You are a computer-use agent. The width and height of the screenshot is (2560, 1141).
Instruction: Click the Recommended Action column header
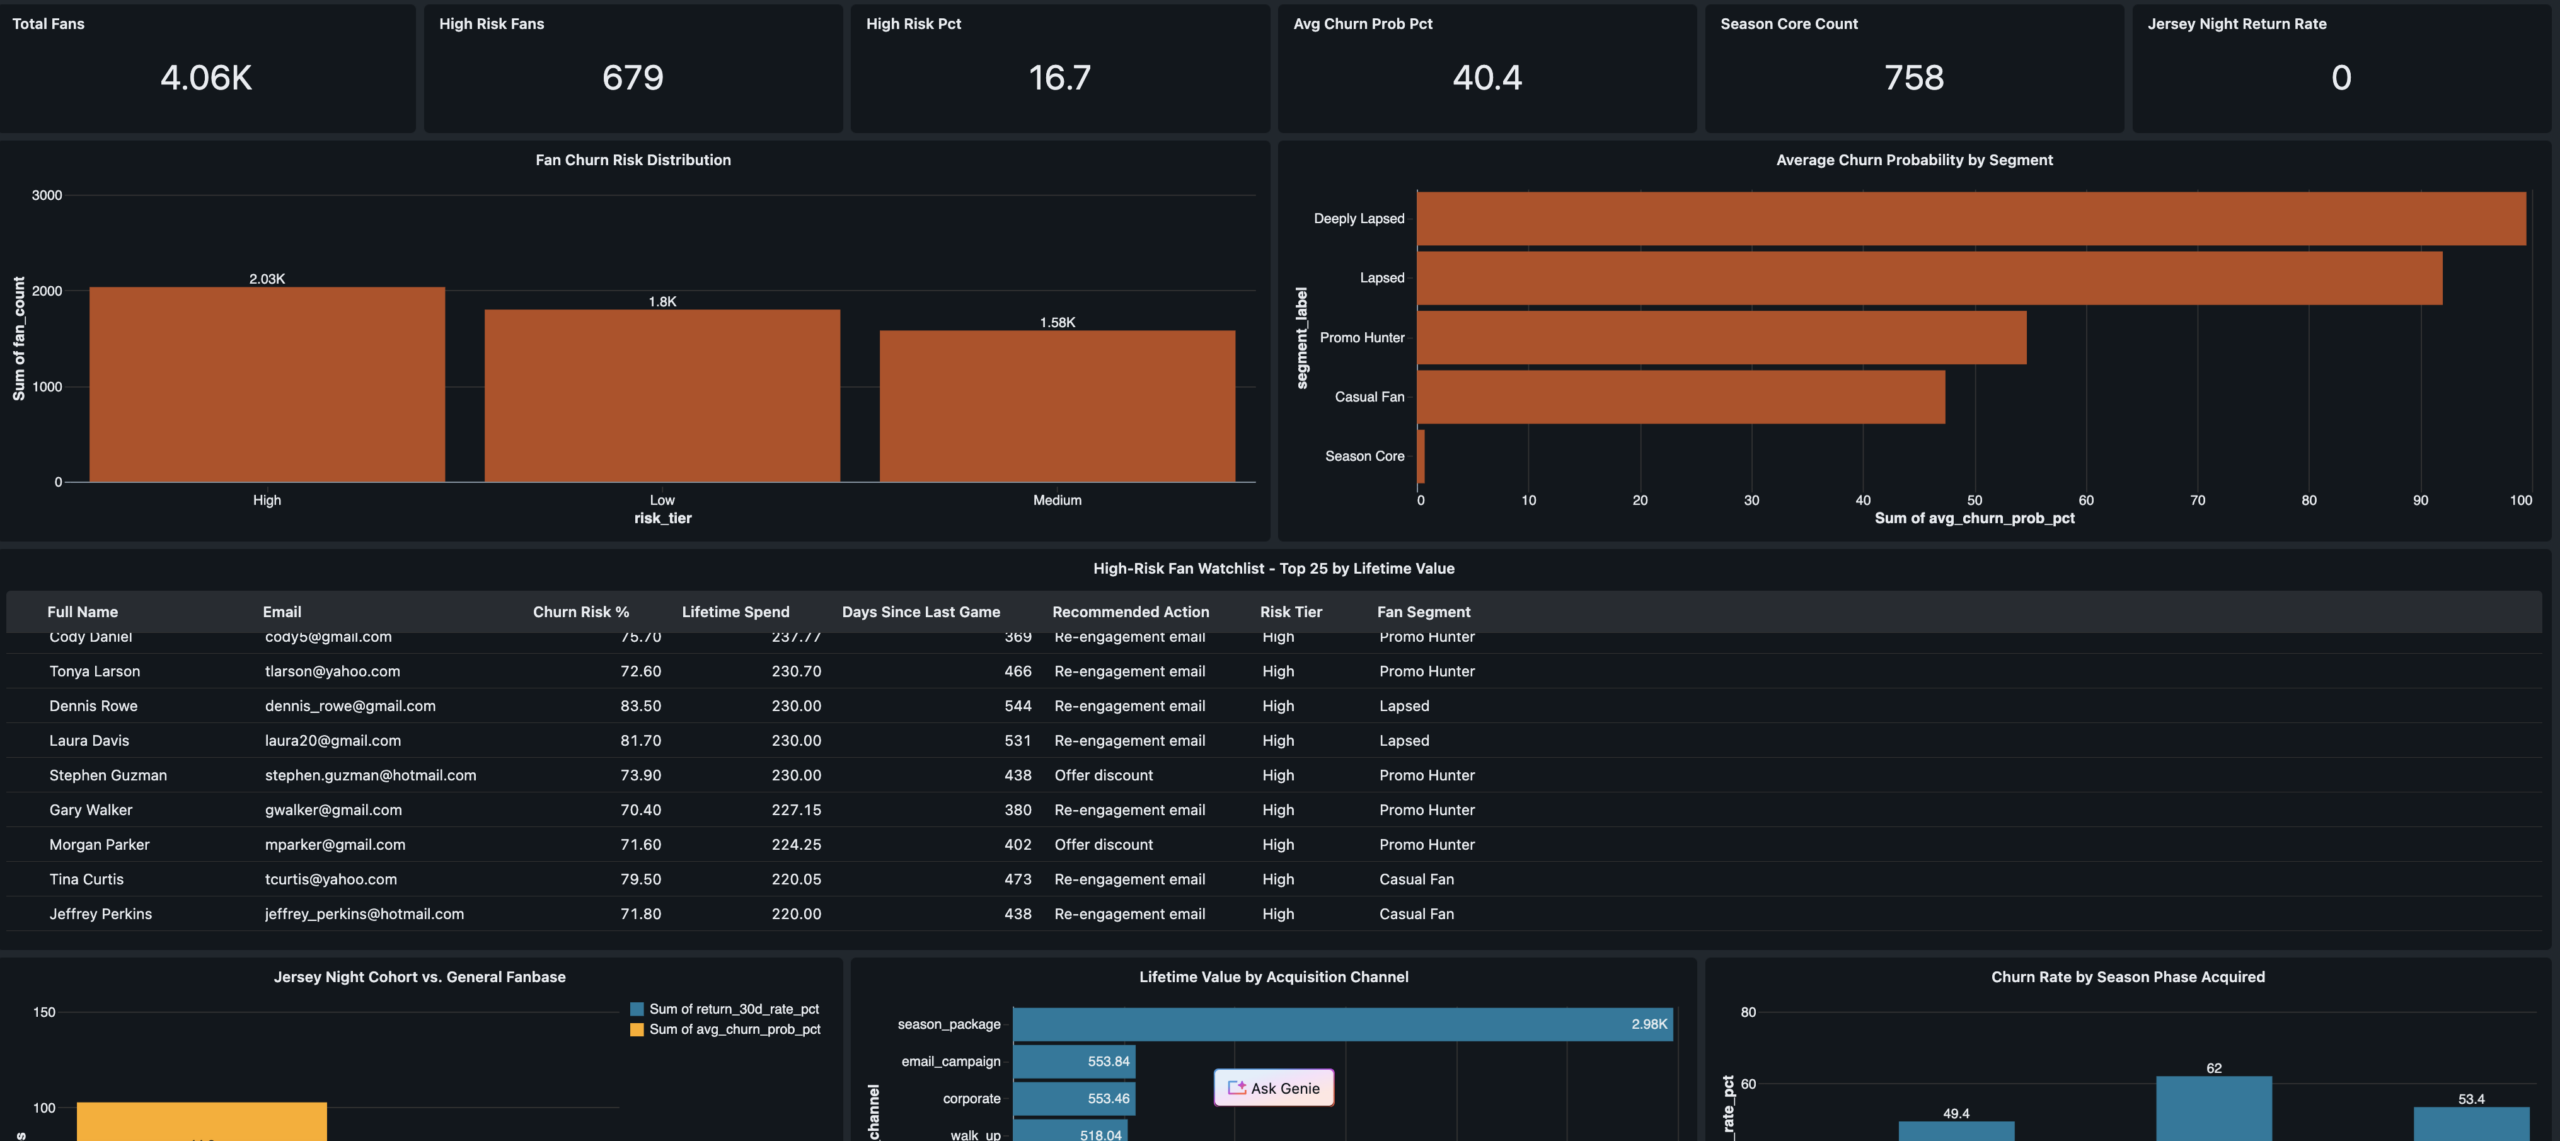click(x=1131, y=612)
